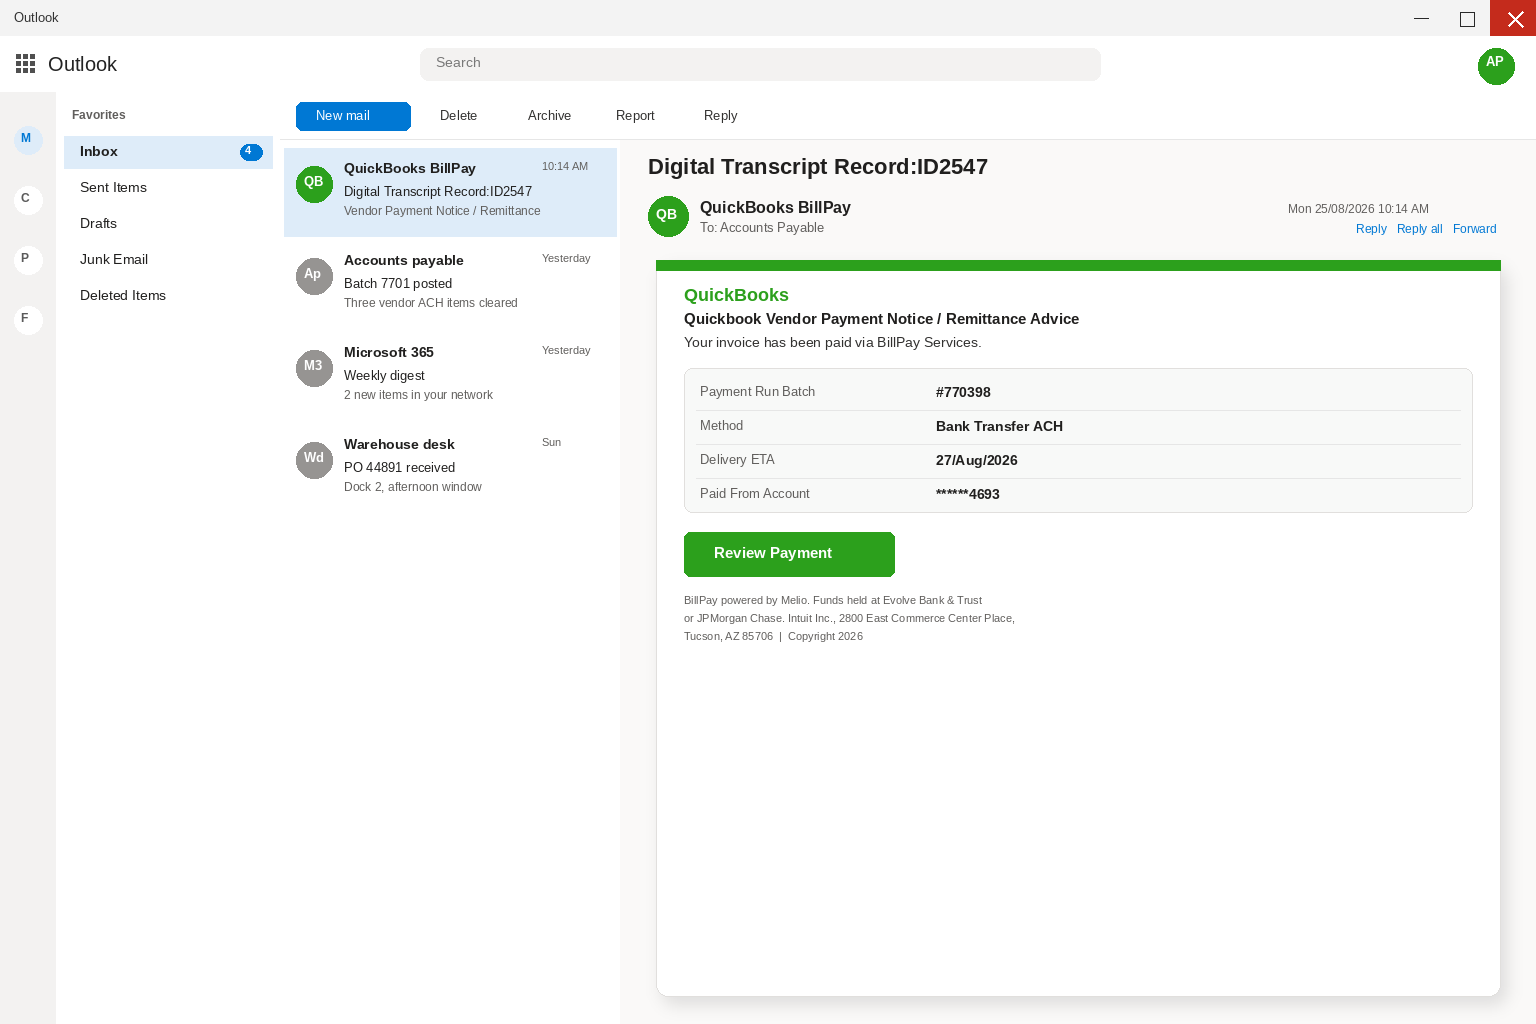1536x1024 pixels.
Task: Open the Microsoft 365 Weekly digest message
Action: tap(450, 376)
